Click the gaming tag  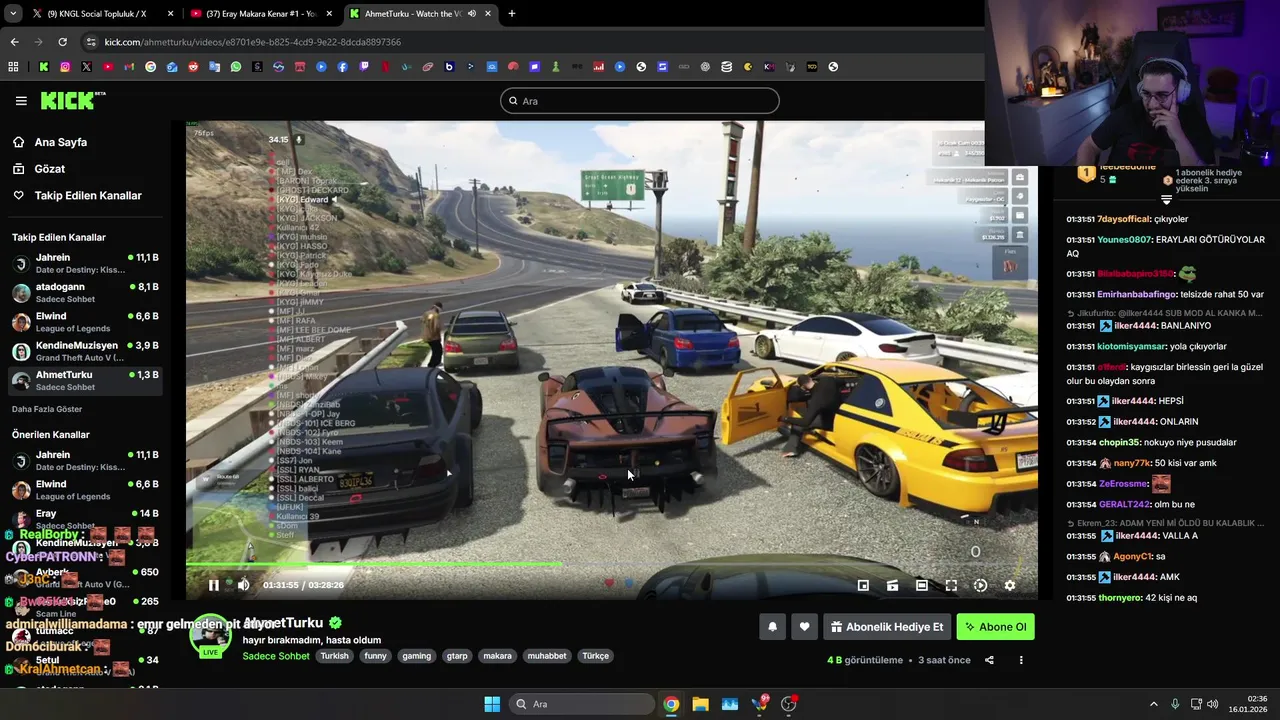(x=416, y=656)
